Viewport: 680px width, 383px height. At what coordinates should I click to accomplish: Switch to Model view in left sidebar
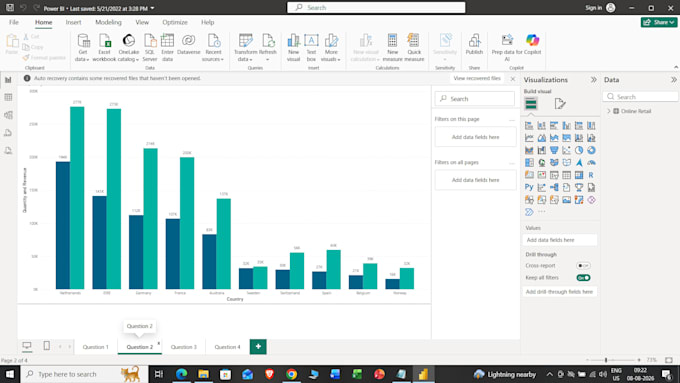[8, 115]
